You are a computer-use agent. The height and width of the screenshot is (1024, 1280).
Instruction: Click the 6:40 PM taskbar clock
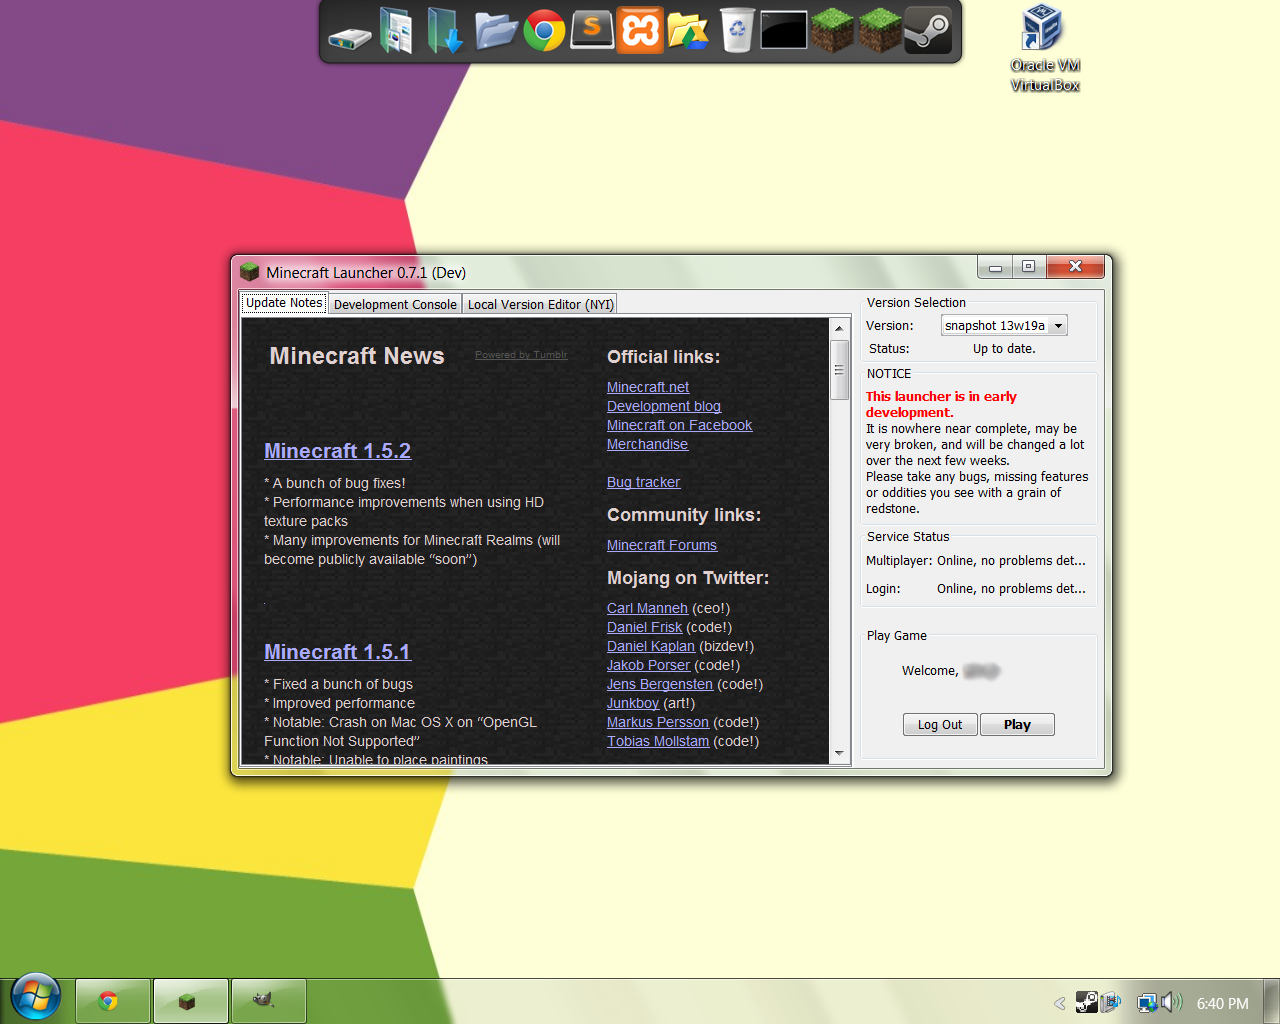coord(1223,1003)
